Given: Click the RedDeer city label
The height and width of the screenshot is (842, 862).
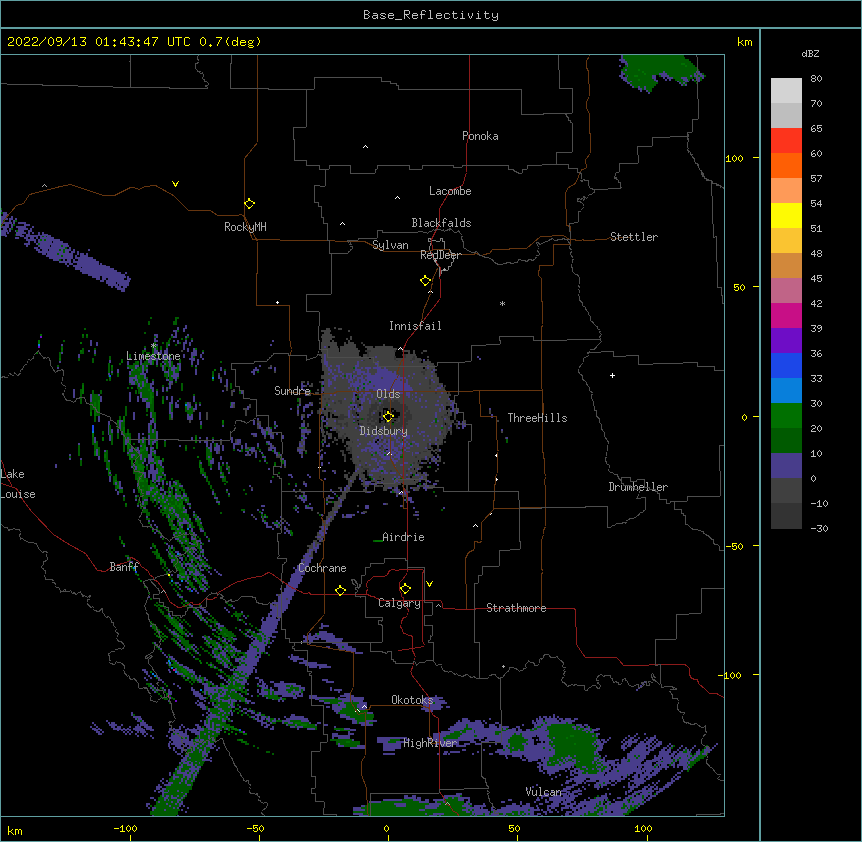Looking at the screenshot, I should tap(440, 255).
